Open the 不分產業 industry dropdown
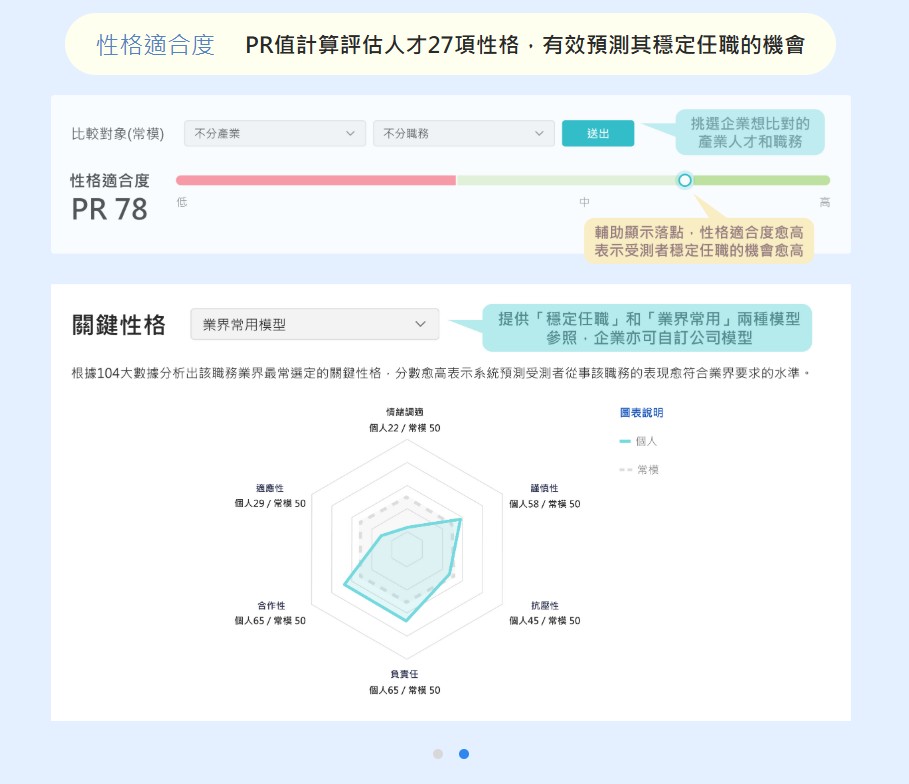This screenshot has width=909, height=784. (x=275, y=133)
